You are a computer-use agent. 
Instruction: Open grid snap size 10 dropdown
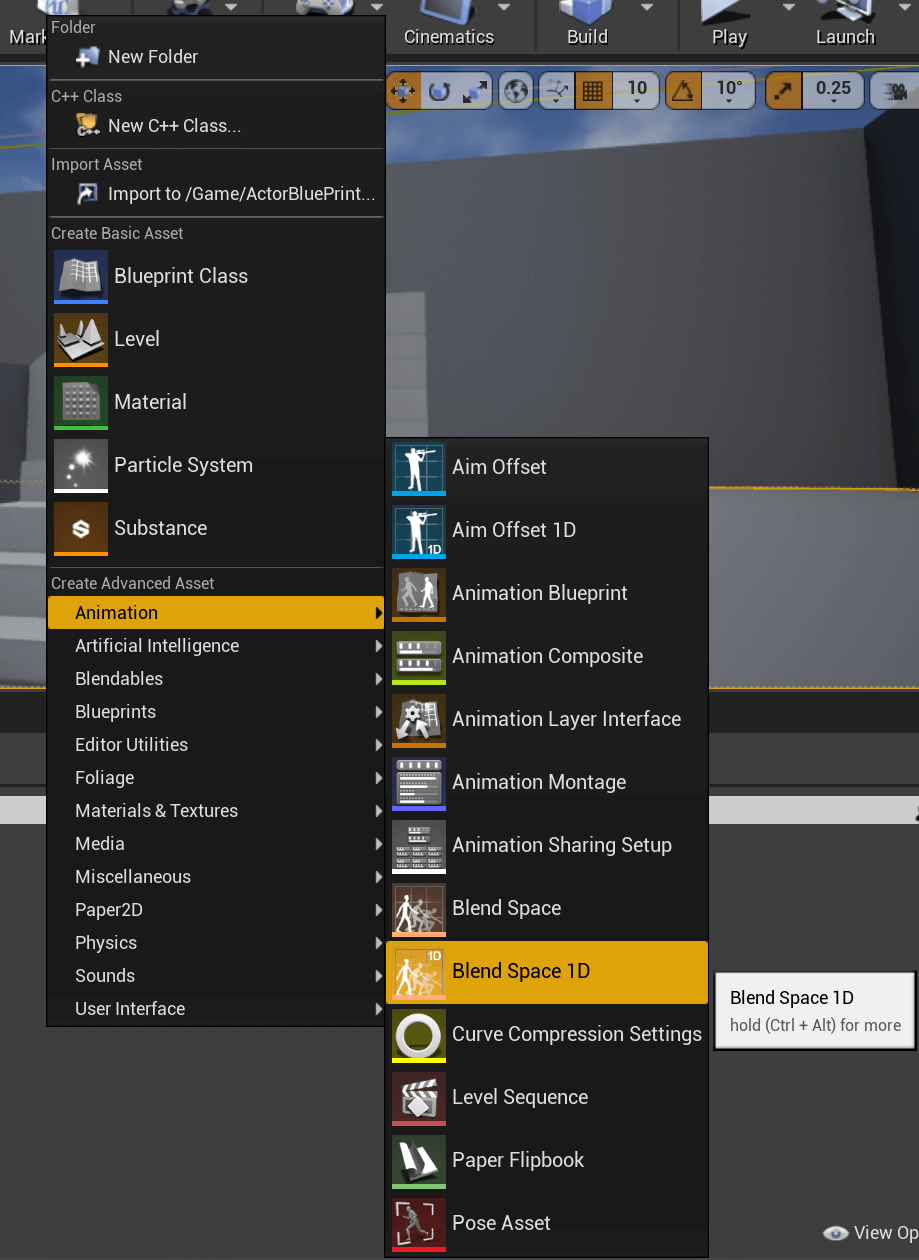[638, 91]
